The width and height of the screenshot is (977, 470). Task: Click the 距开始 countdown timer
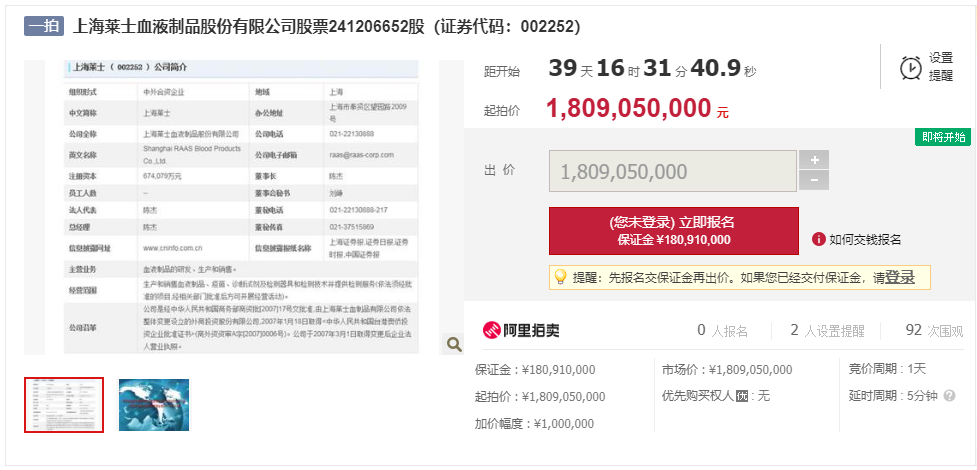[x=652, y=69]
